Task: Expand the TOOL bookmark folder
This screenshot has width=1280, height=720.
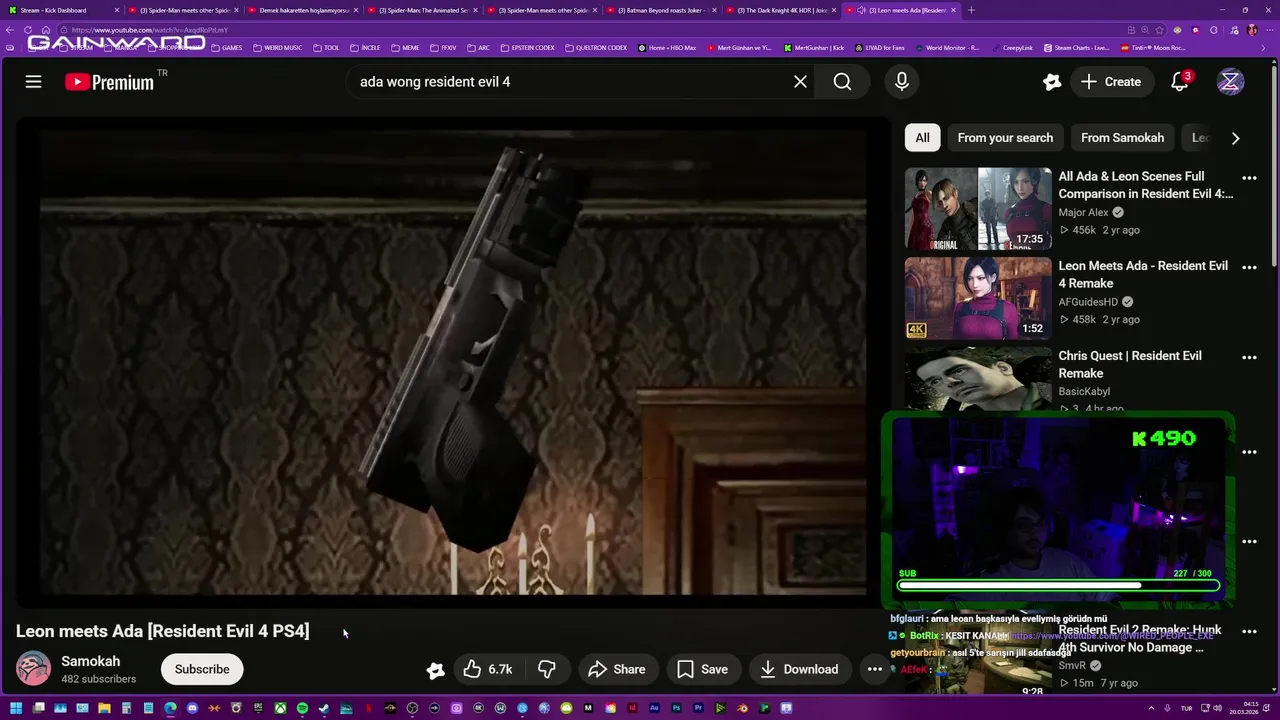Action: 326,47
